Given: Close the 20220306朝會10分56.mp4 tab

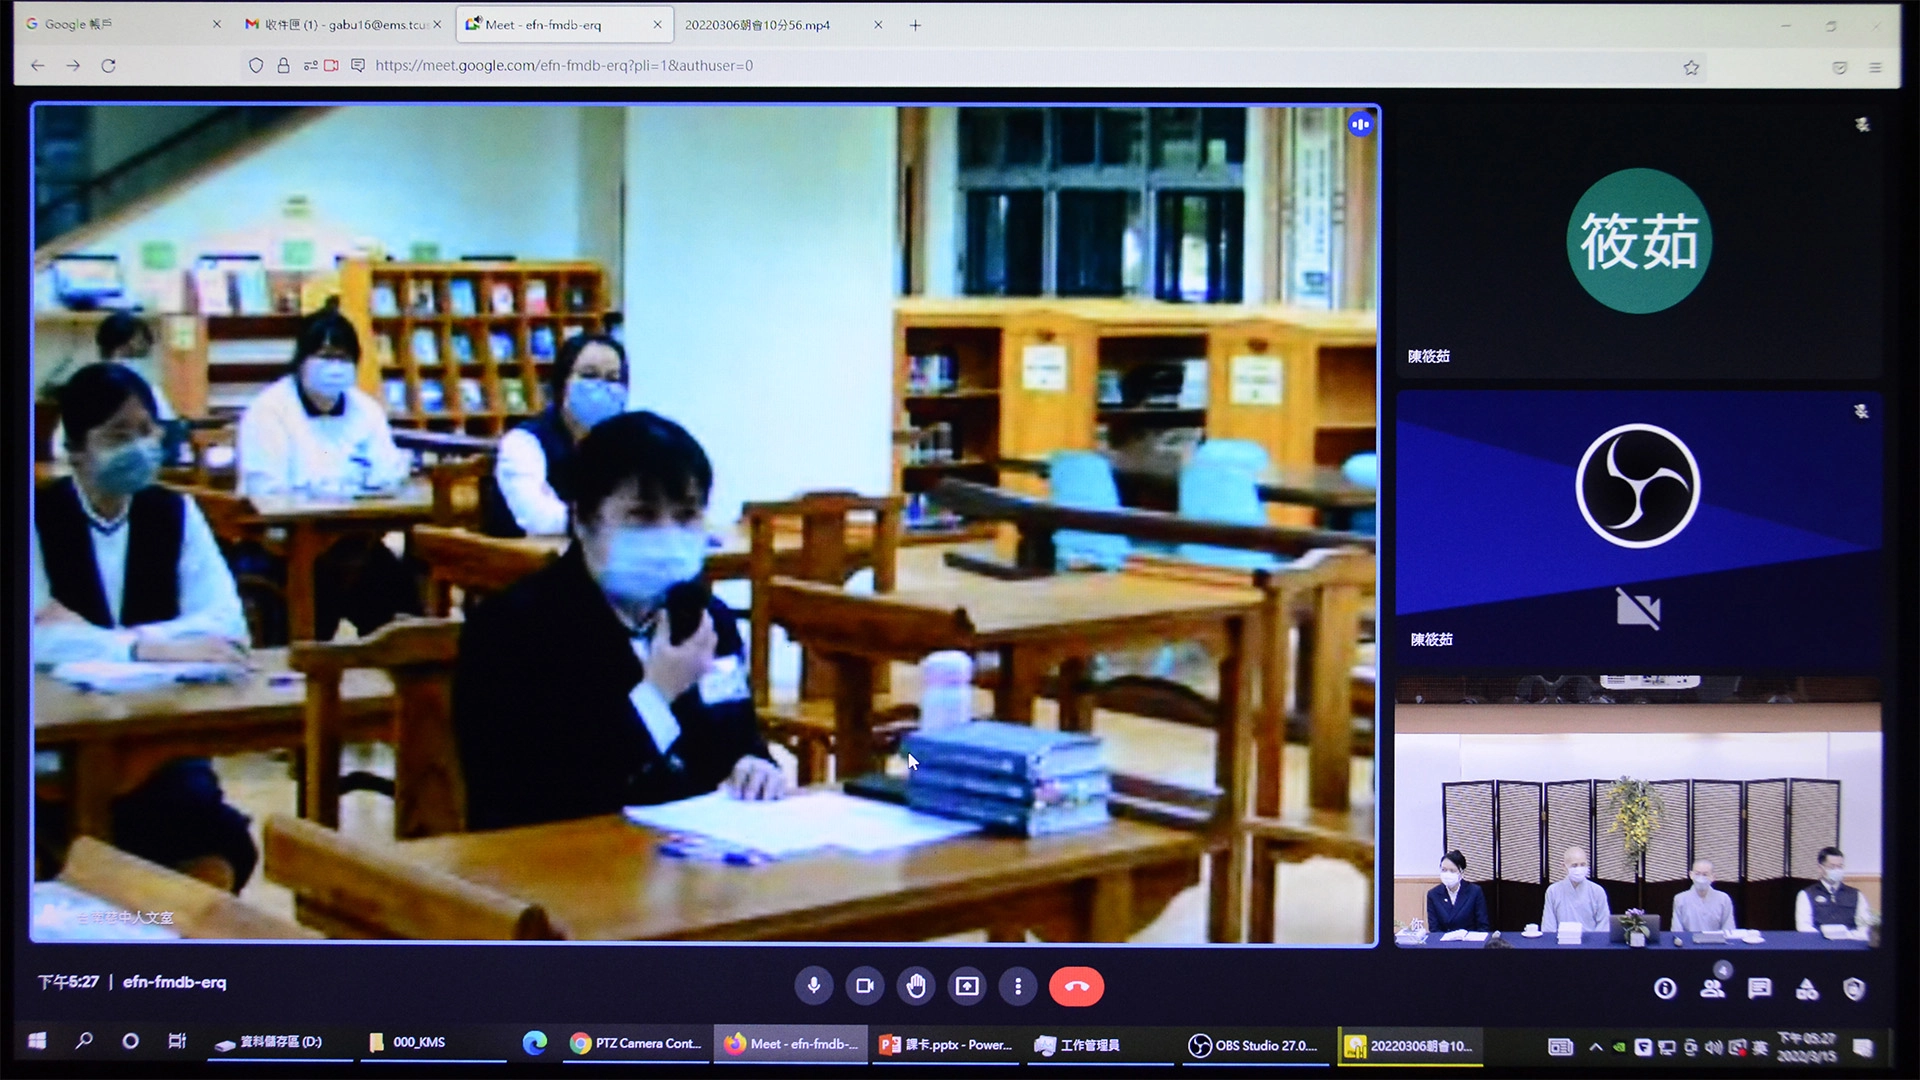Looking at the screenshot, I should tap(878, 24).
